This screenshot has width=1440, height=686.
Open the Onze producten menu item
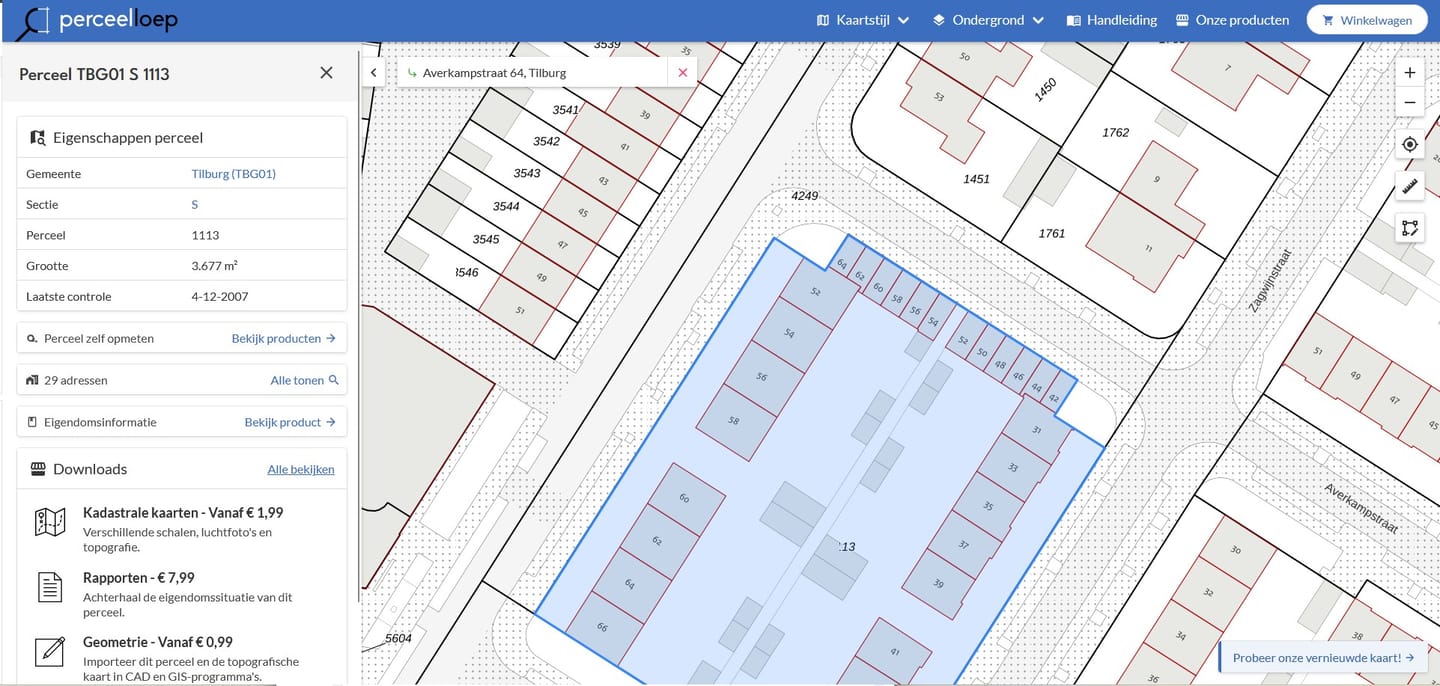click(1232, 20)
